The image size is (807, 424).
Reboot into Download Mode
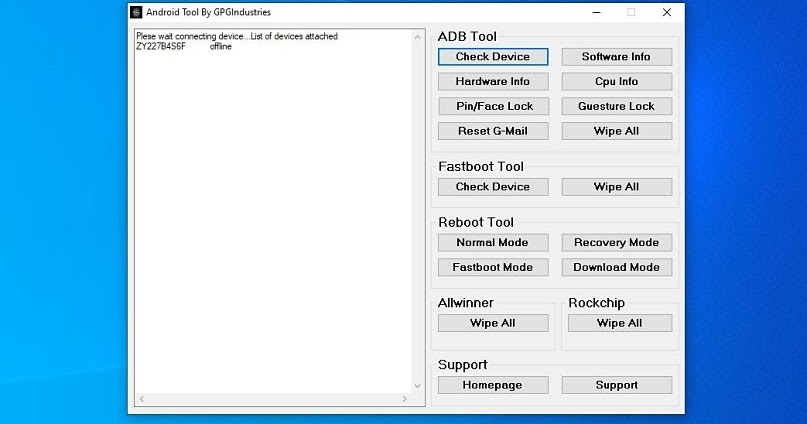pyautogui.click(x=617, y=267)
